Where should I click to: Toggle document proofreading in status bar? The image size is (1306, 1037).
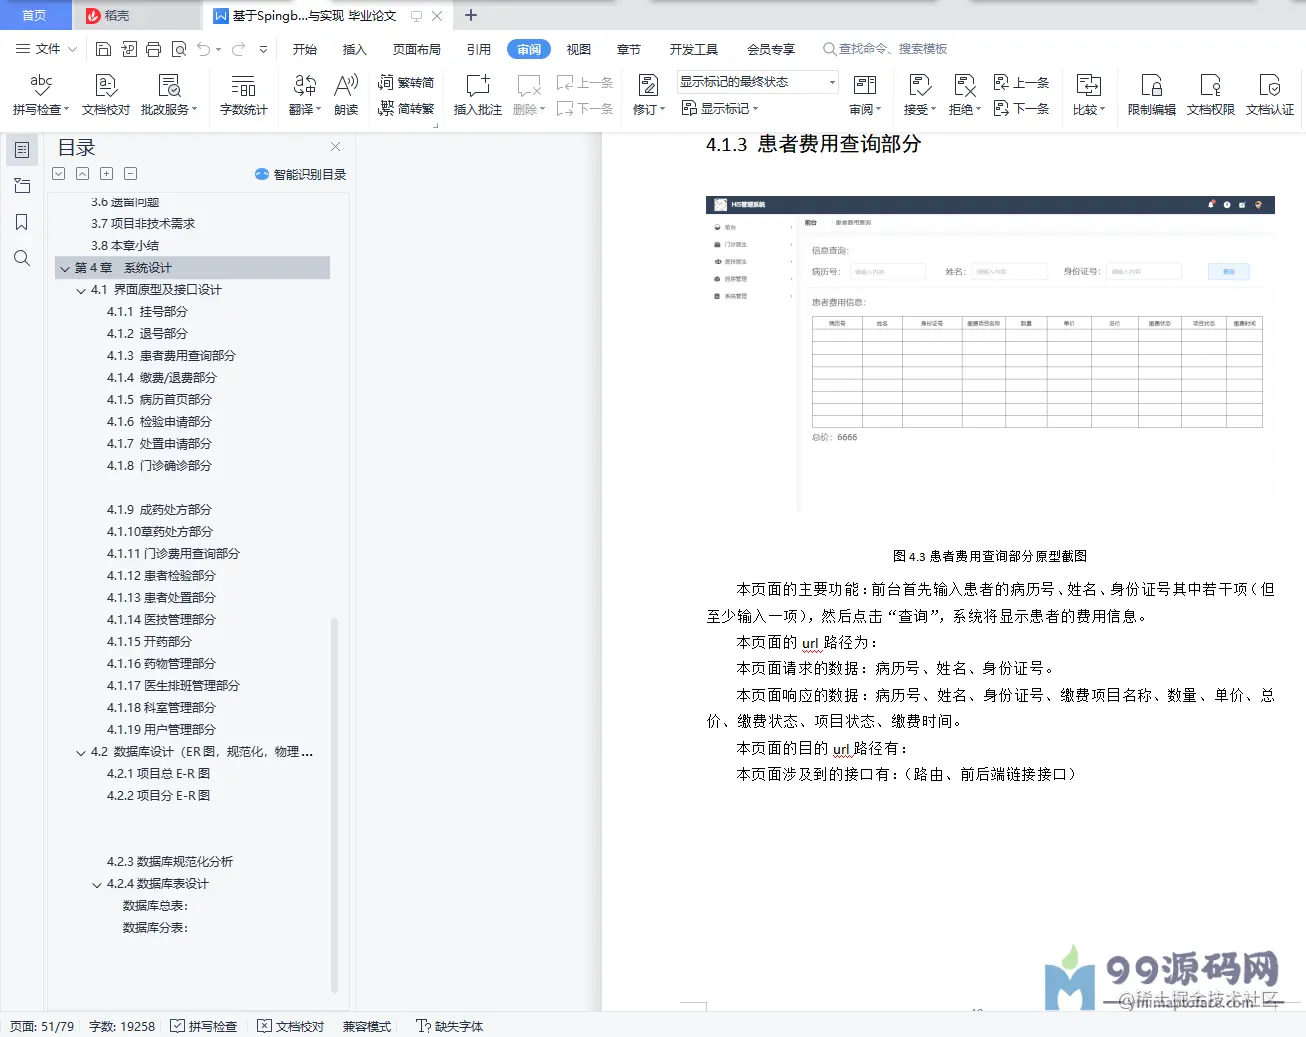pyautogui.click(x=290, y=1026)
